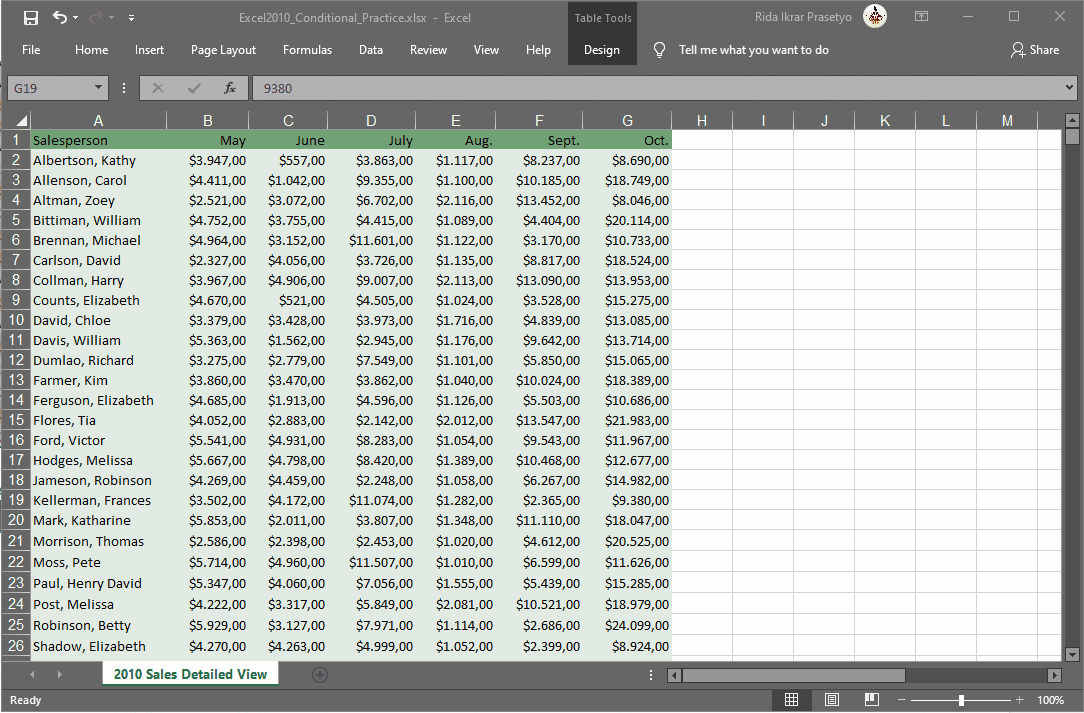Switch to Normal view in status bar
The image size is (1084, 713).
(x=792, y=700)
